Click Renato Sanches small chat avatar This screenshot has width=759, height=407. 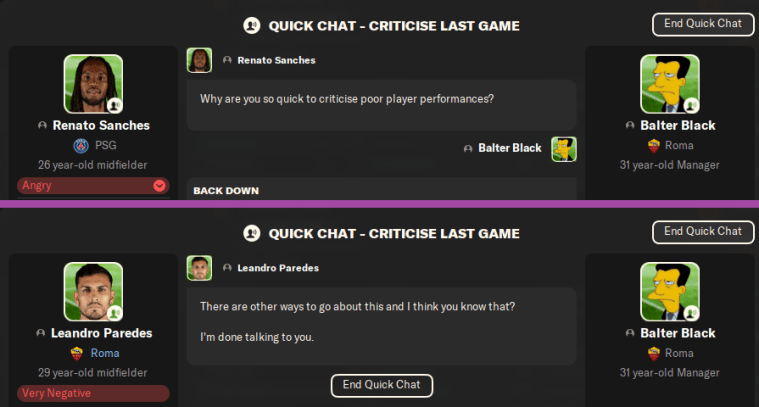pos(199,60)
